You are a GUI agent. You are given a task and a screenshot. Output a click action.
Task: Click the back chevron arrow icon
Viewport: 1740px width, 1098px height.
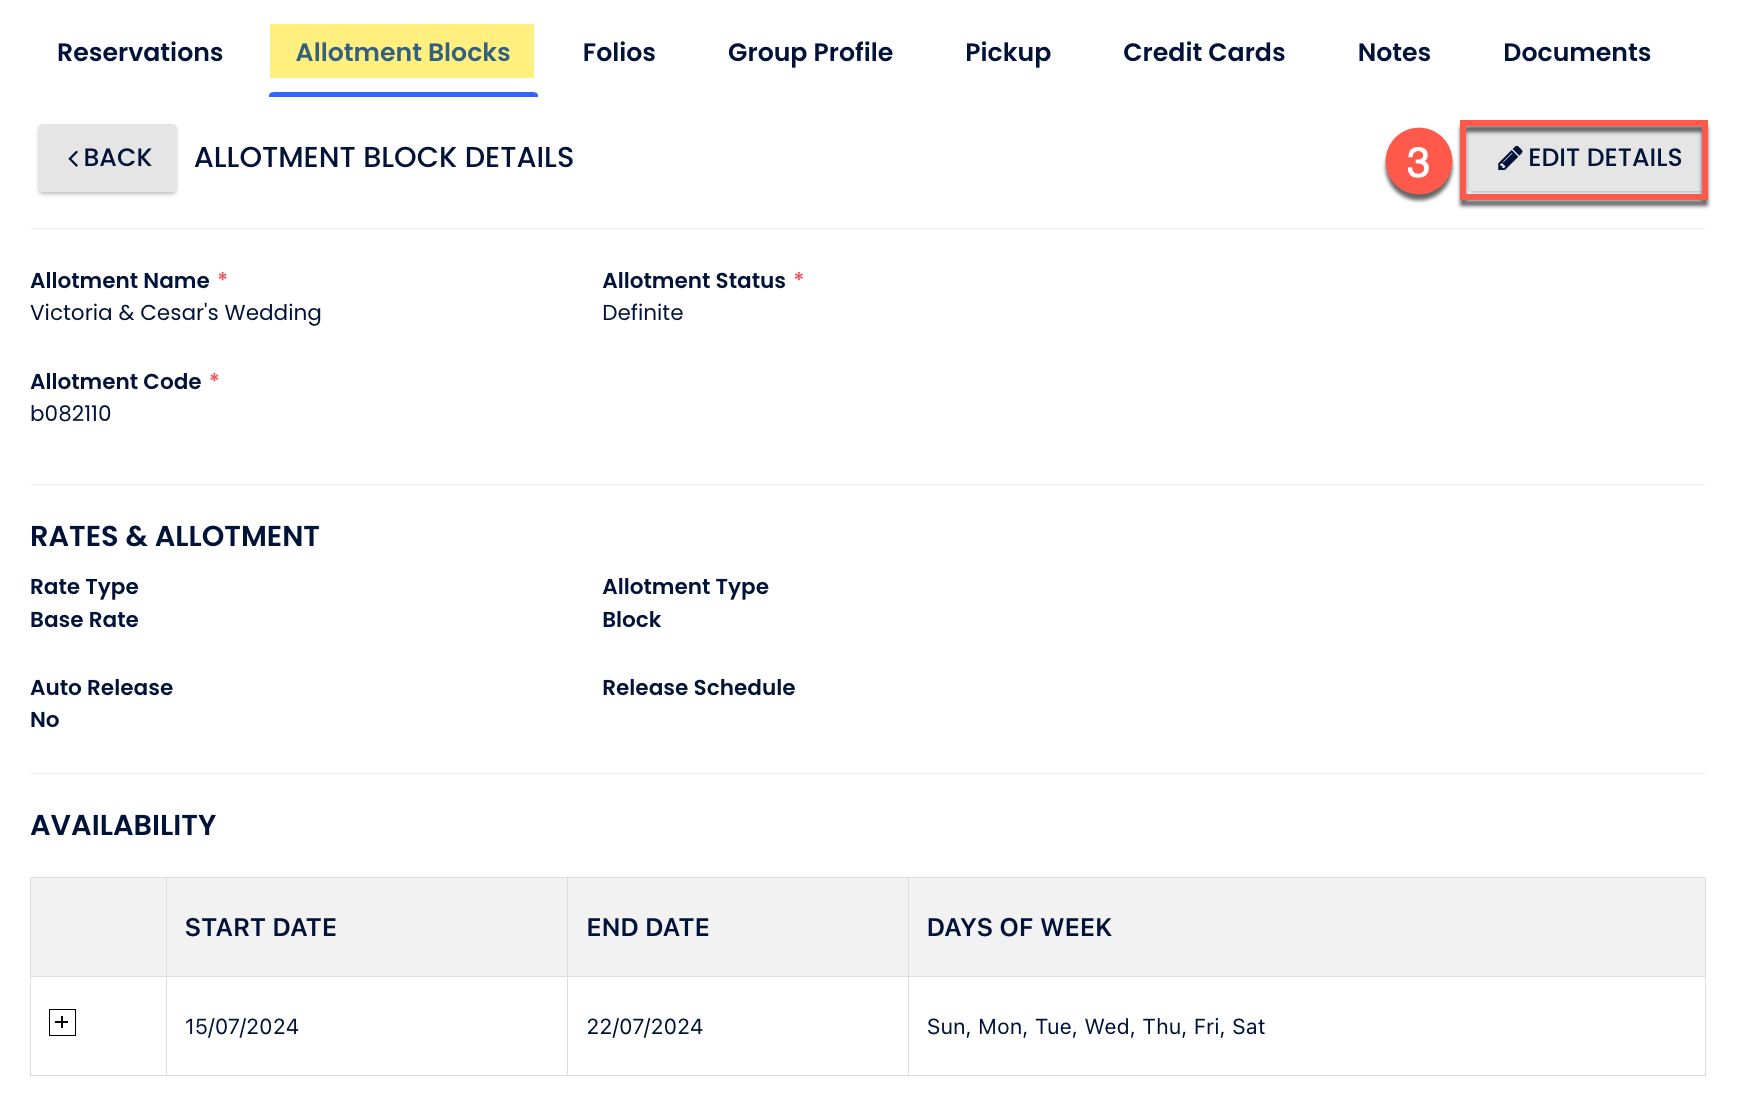[73, 158]
